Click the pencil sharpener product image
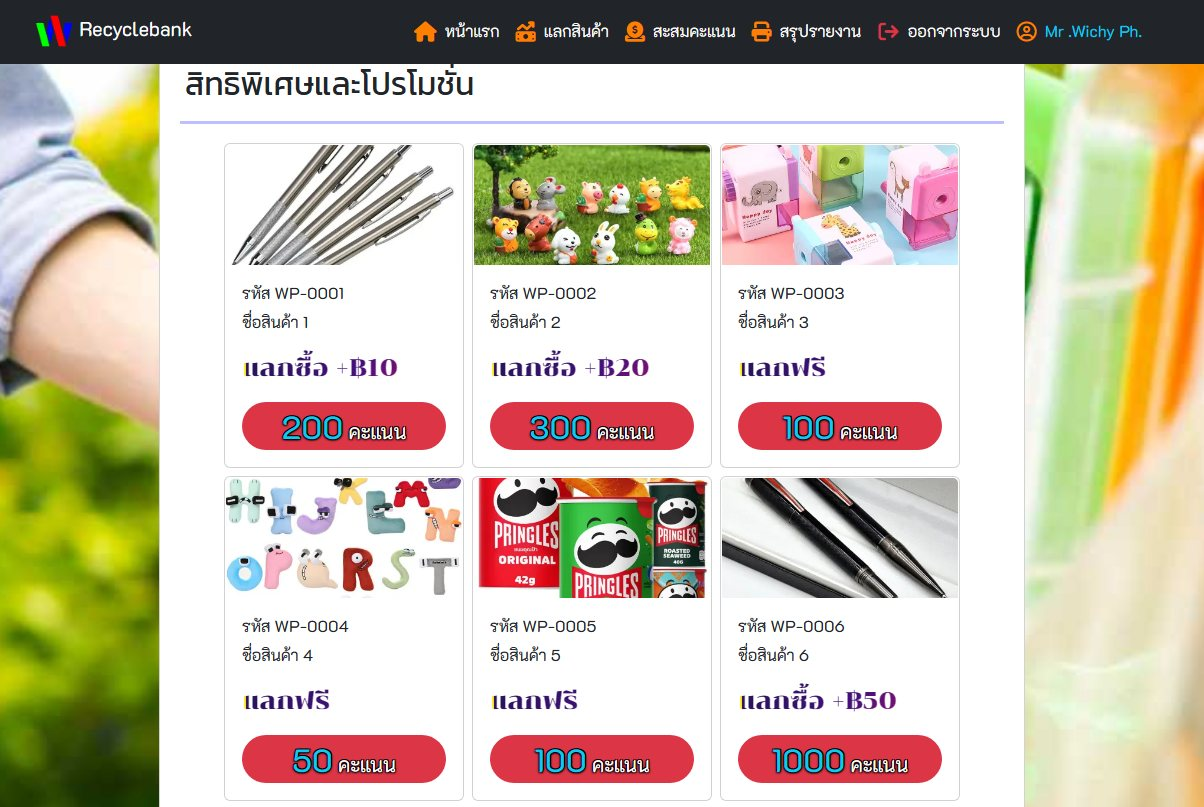This screenshot has height=807, width=1204. click(840, 205)
